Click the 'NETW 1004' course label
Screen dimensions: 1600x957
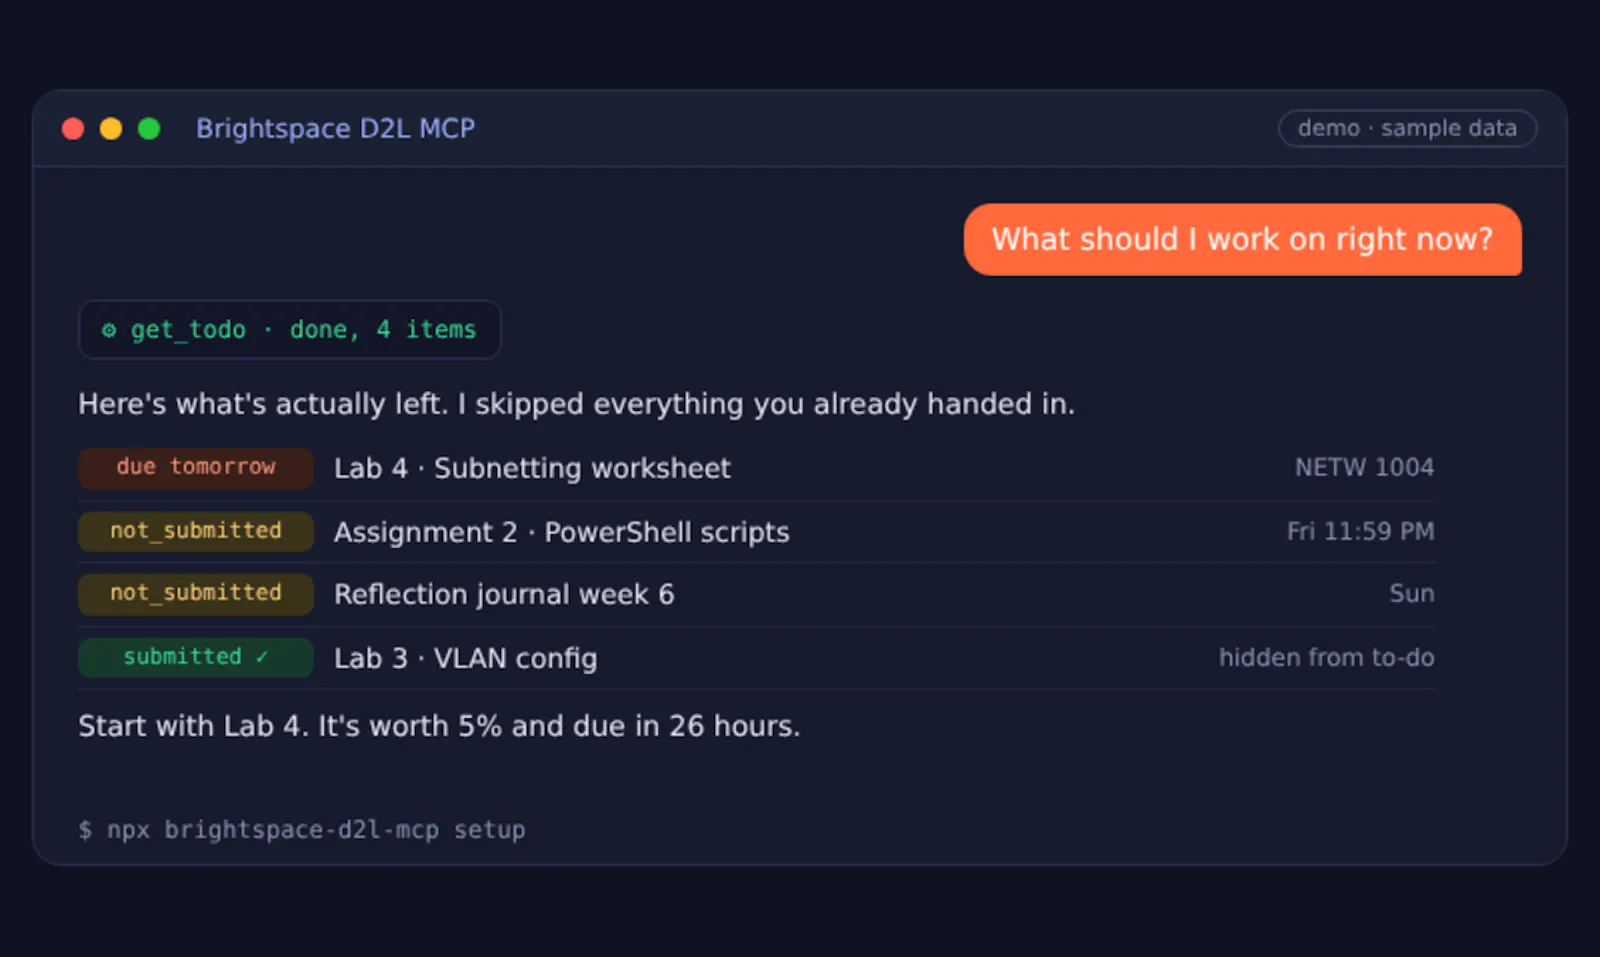click(x=1364, y=467)
